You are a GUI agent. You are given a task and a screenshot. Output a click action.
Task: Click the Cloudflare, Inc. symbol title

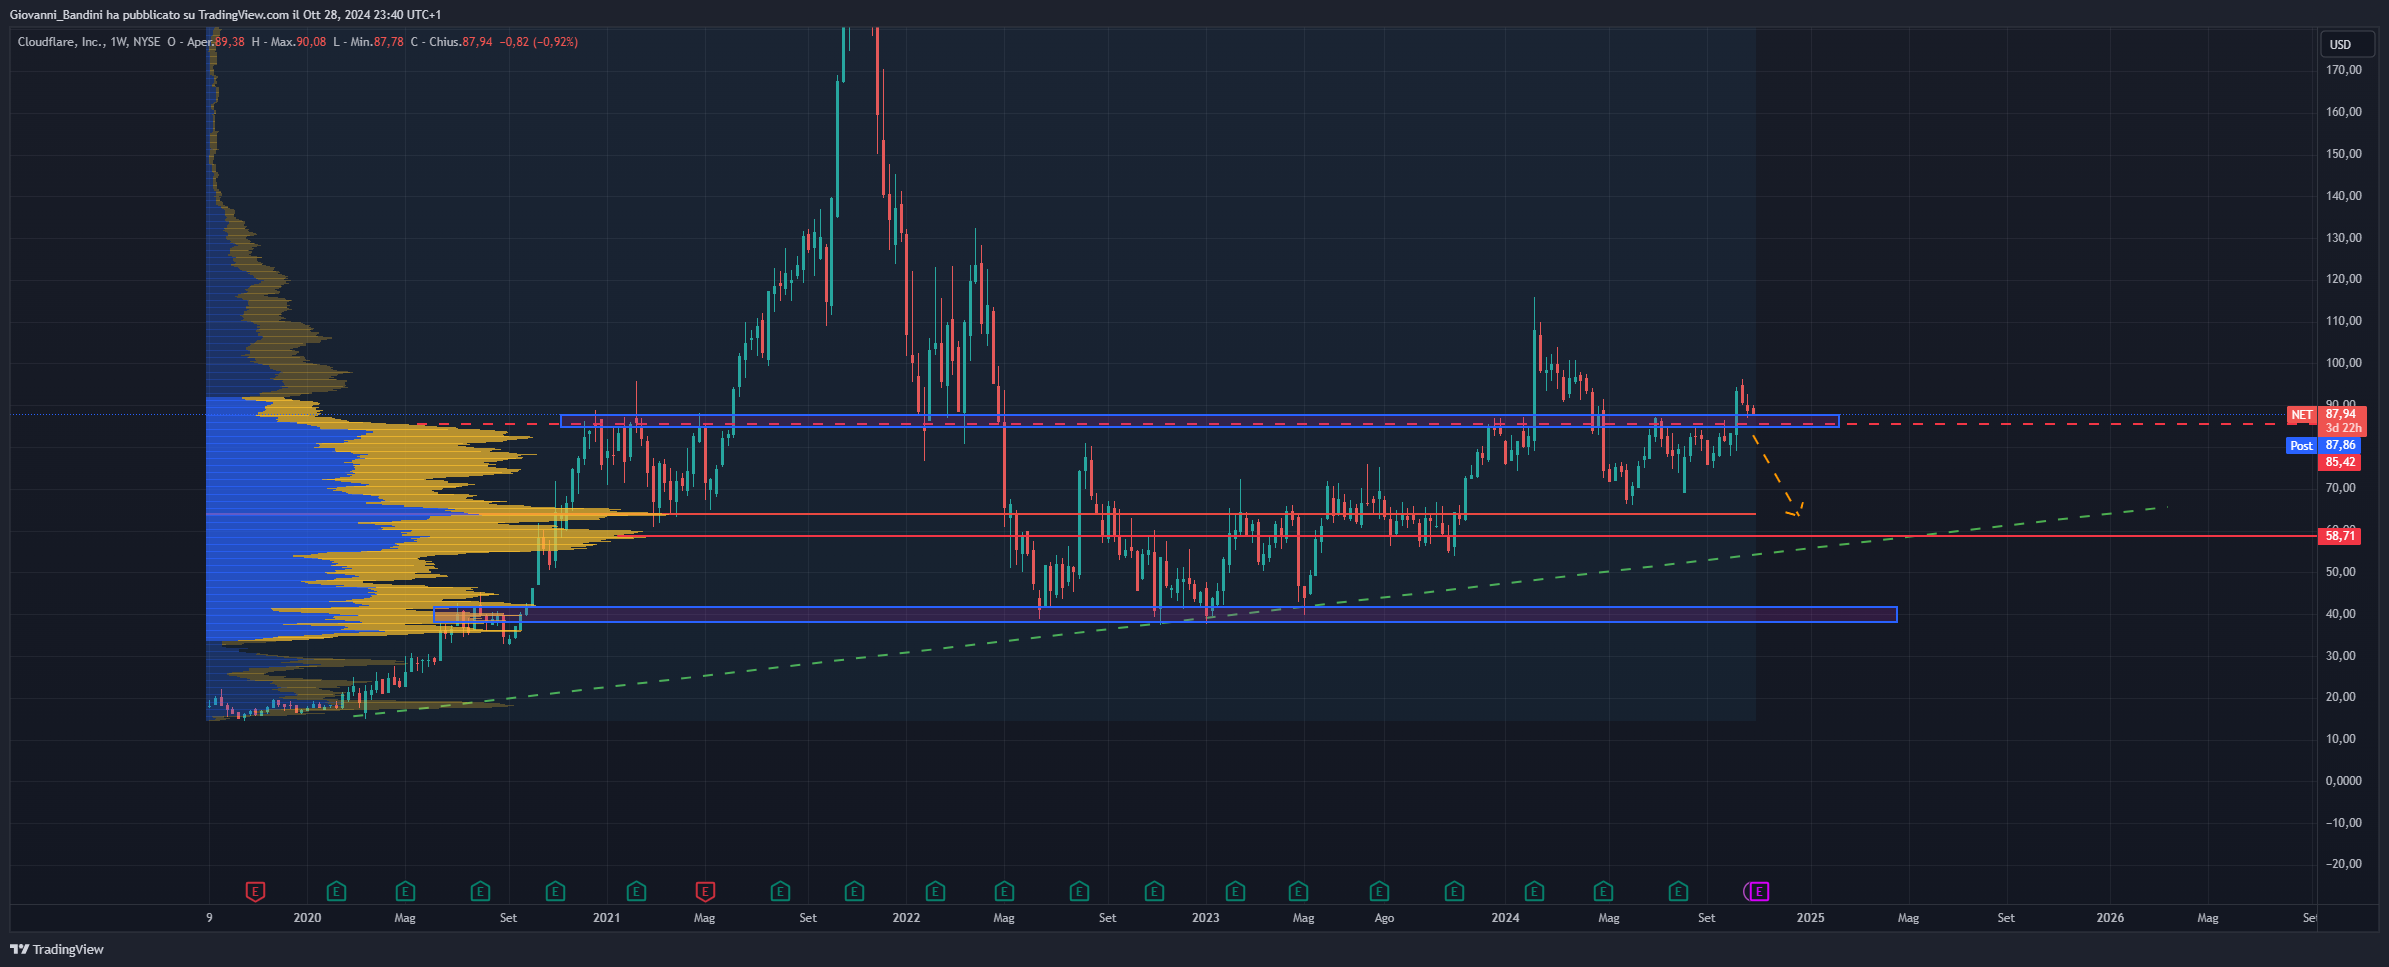62,42
